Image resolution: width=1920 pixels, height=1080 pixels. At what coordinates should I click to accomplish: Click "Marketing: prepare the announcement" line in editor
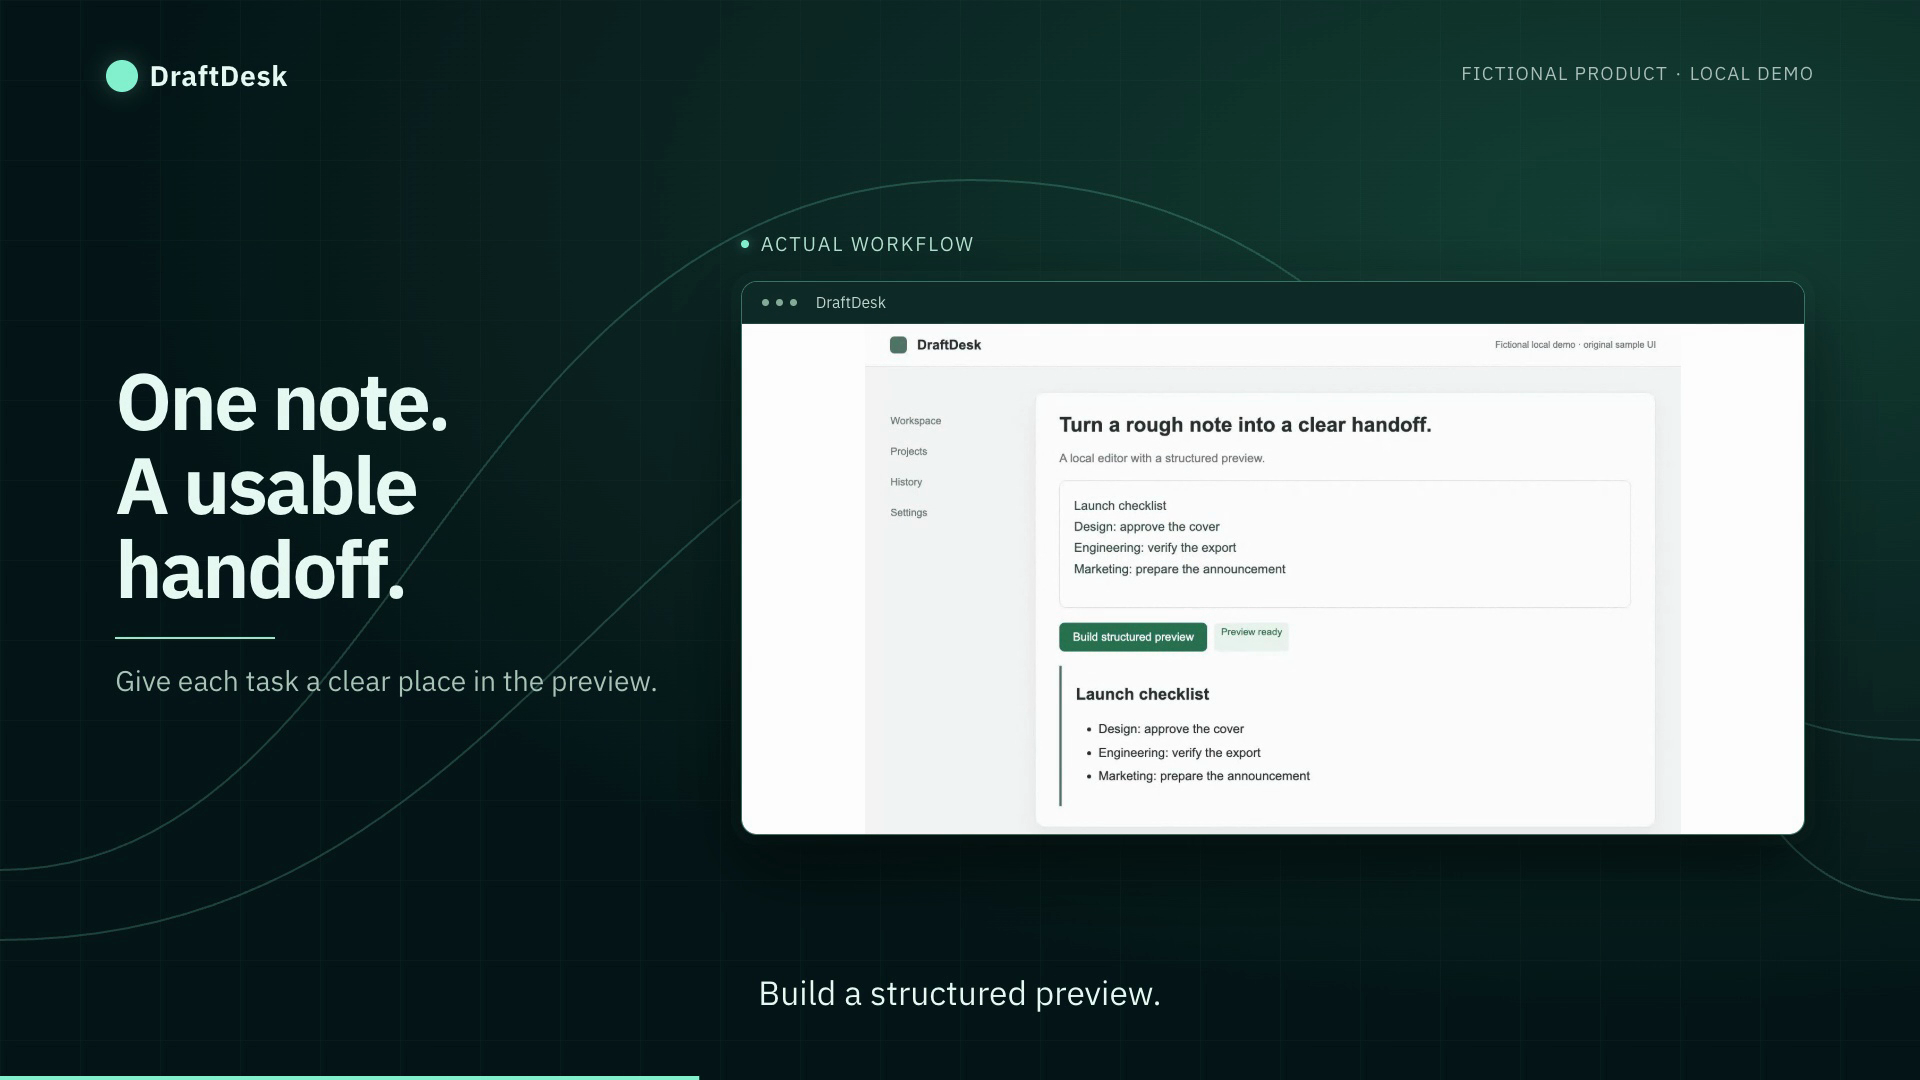[x=1179, y=569]
